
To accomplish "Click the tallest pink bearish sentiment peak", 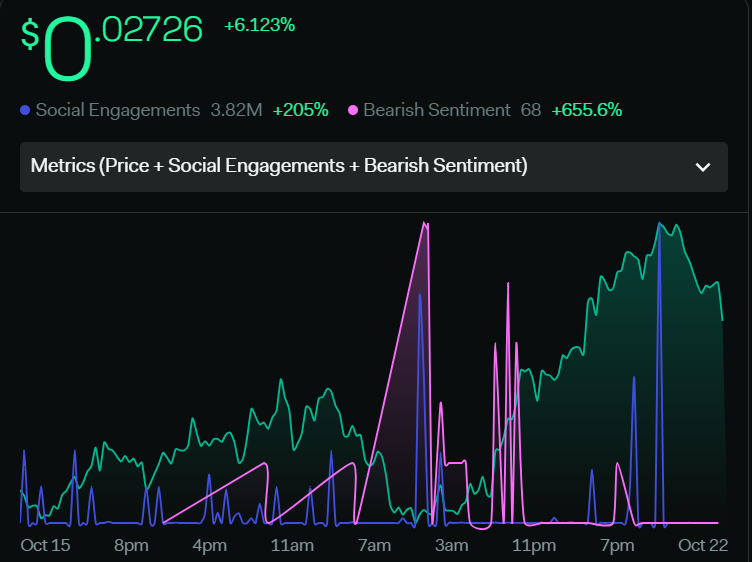I will (424, 223).
